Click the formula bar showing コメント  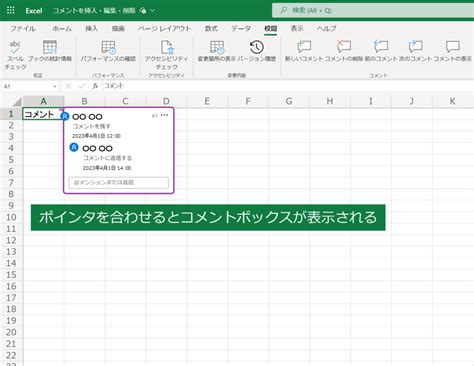coord(287,86)
